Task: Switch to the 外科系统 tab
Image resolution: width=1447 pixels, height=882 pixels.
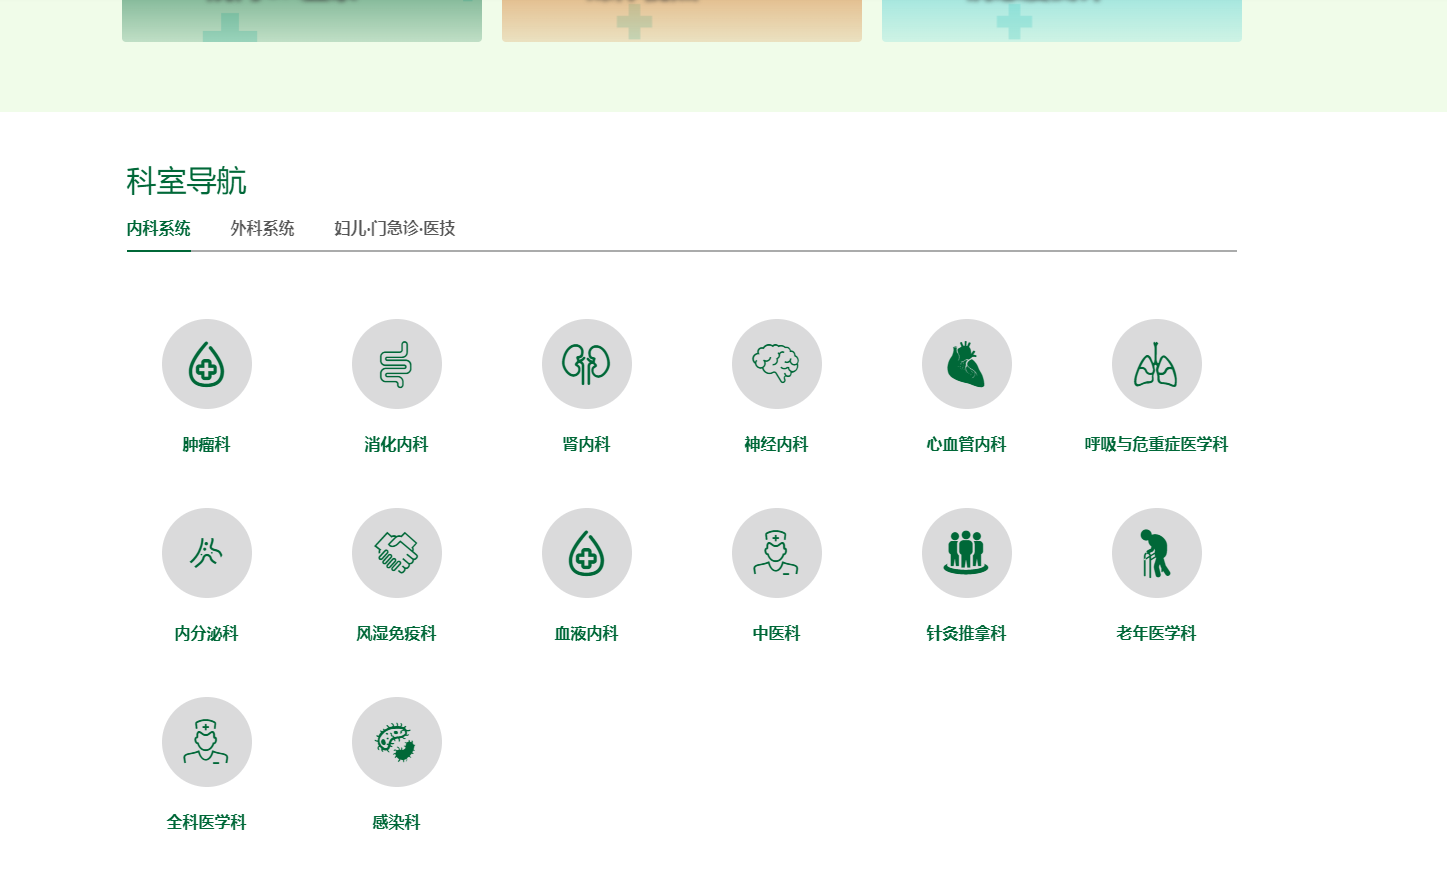Action: 263,228
